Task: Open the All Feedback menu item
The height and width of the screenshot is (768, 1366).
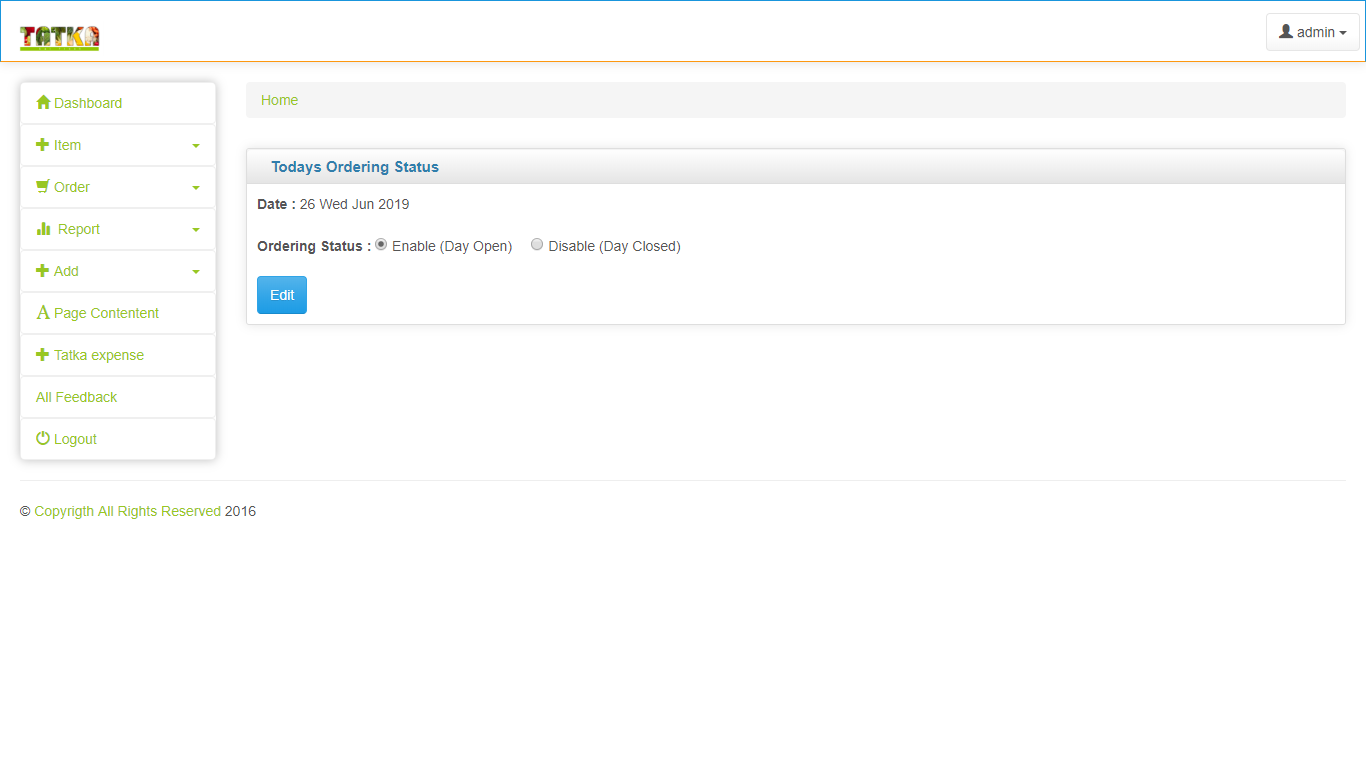Action: pyautogui.click(x=77, y=397)
